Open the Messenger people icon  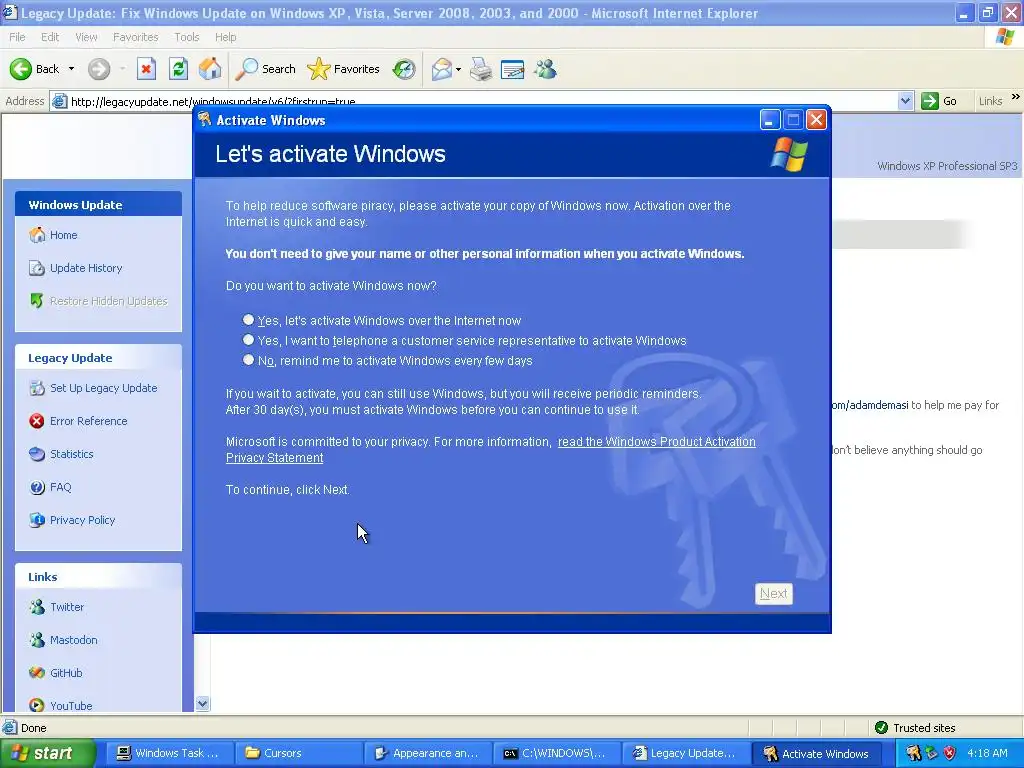click(x=545, y=69)
